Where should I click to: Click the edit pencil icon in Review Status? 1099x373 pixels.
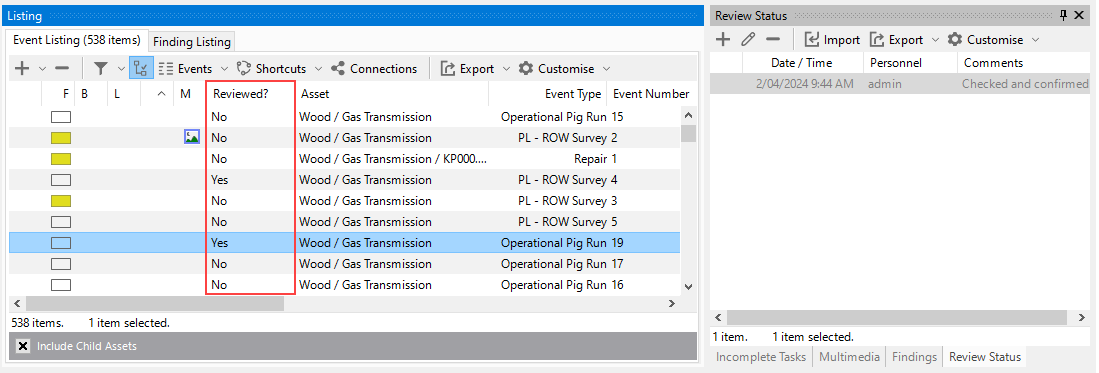pyautogui.click(x=748, y=40)
